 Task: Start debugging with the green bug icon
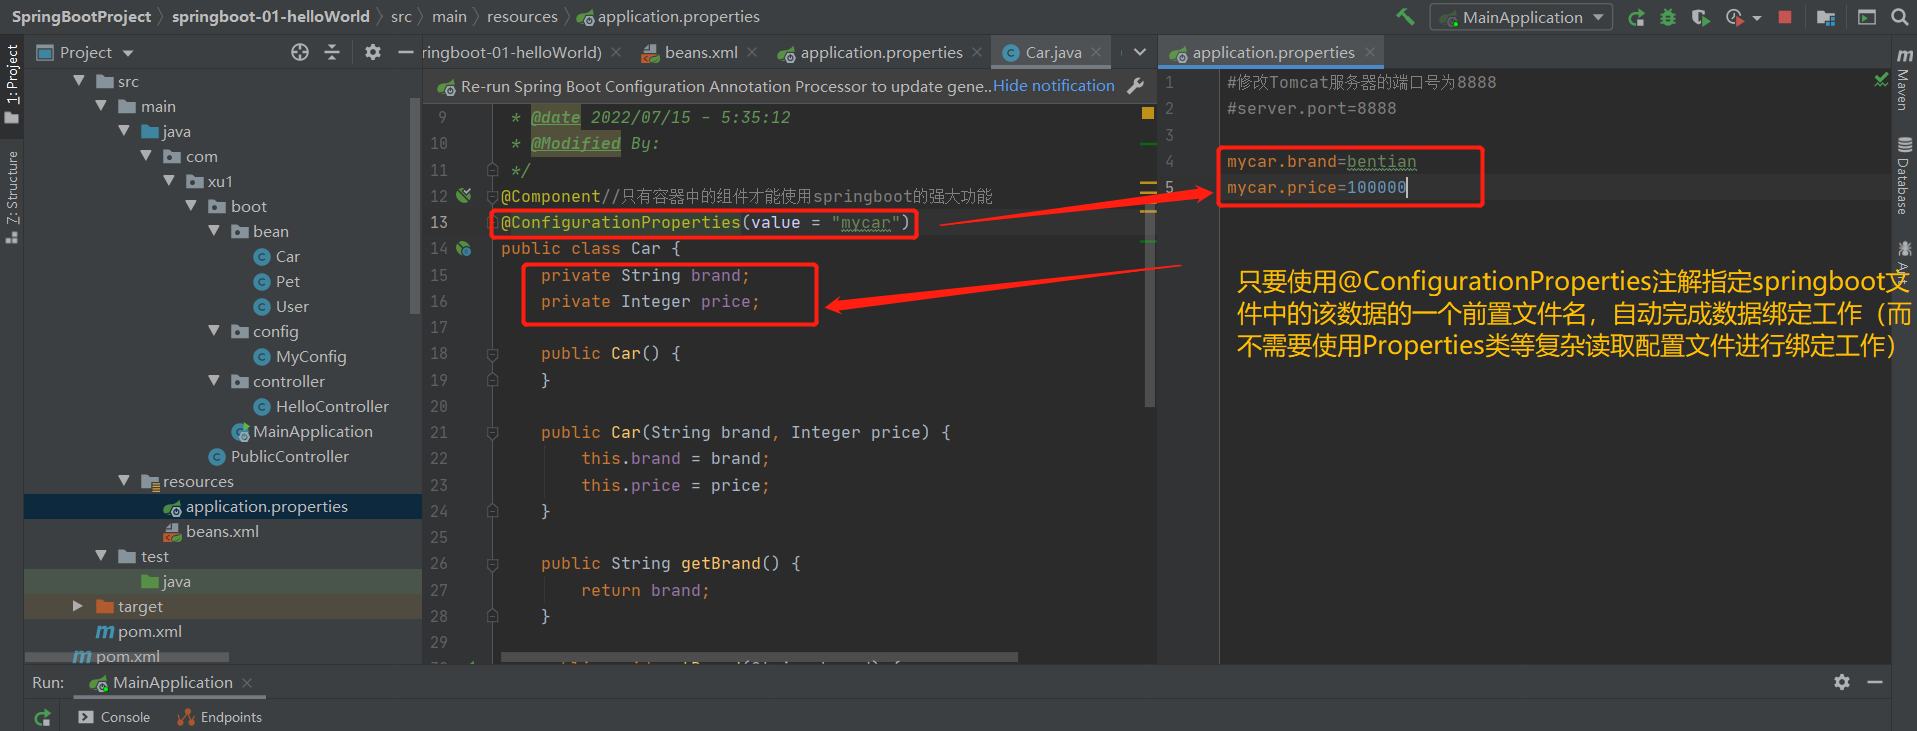[x=1667, y=17]
